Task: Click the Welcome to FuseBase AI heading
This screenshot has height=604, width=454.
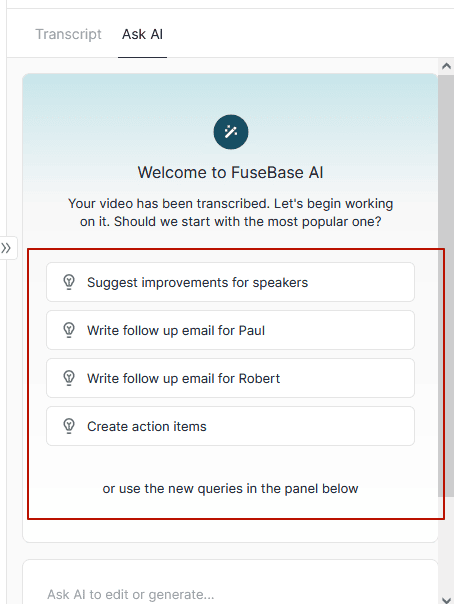Action: pyautogui.click(x=230, y=172)
